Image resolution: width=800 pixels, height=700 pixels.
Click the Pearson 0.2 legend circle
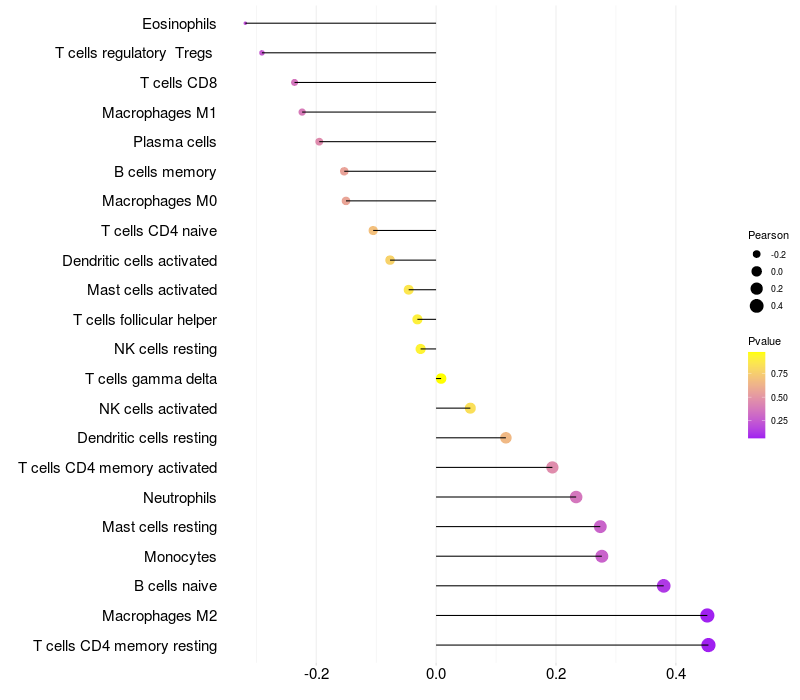coord(757,288)
